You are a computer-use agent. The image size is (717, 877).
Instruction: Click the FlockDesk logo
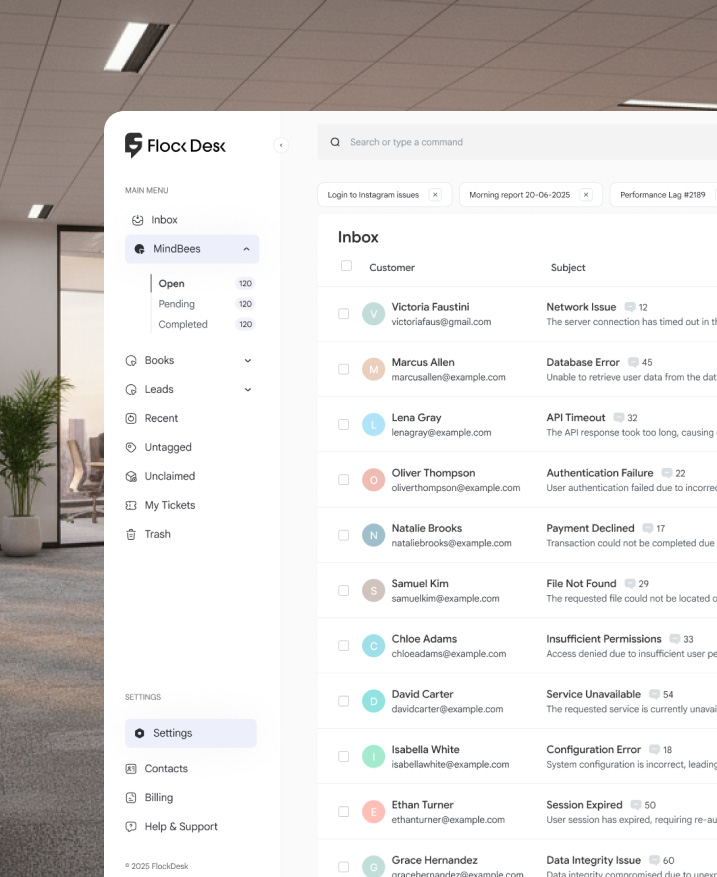pos(175,145)
